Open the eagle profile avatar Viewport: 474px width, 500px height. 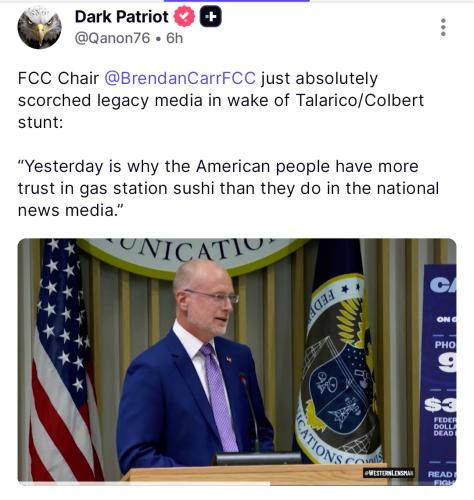(x=40, y=28)
